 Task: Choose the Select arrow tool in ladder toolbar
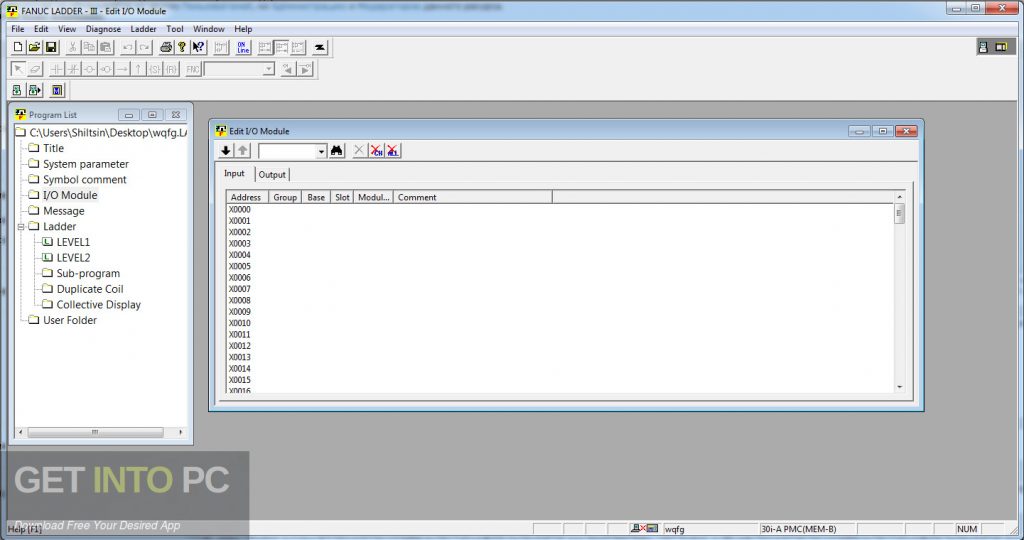(x=18, y=69)
